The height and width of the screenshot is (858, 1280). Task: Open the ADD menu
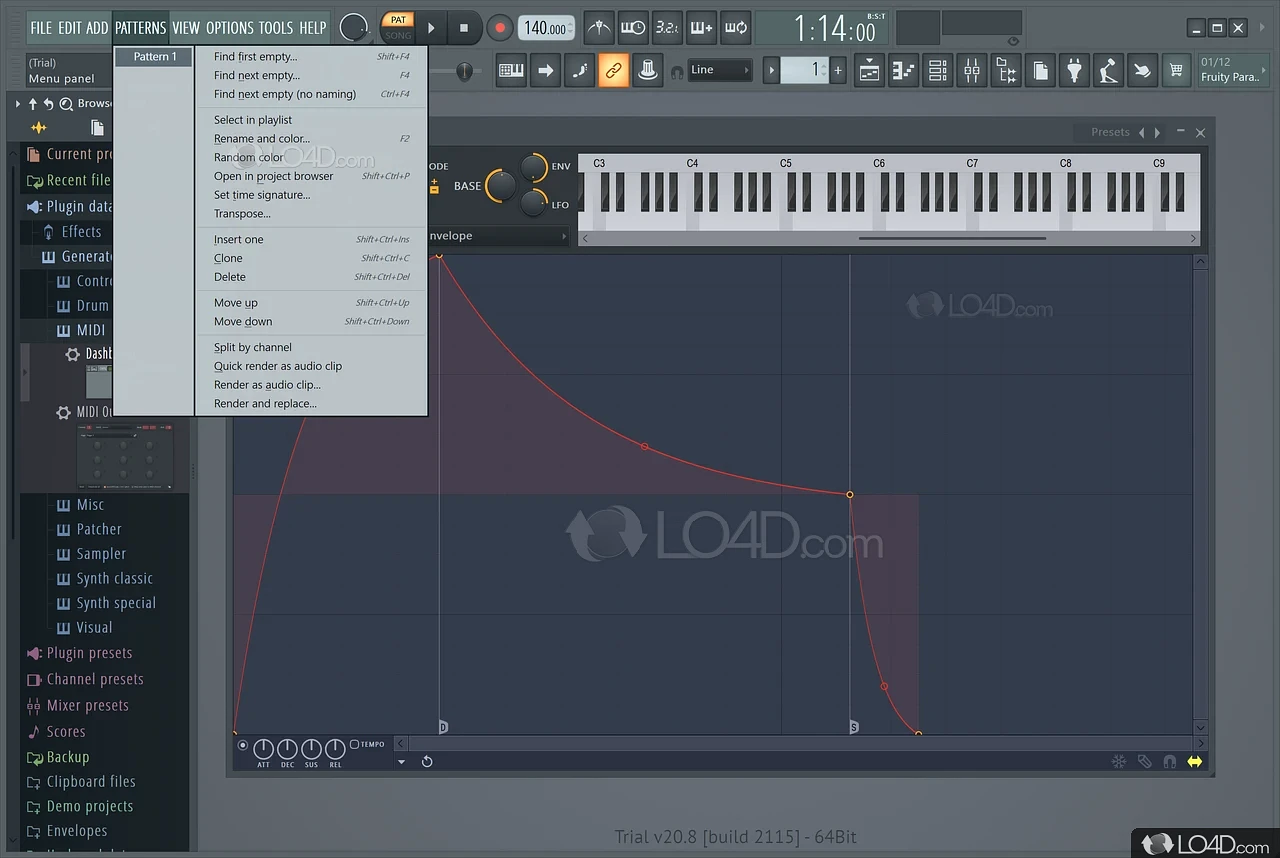pyautogui.click(x=97, y=28)
